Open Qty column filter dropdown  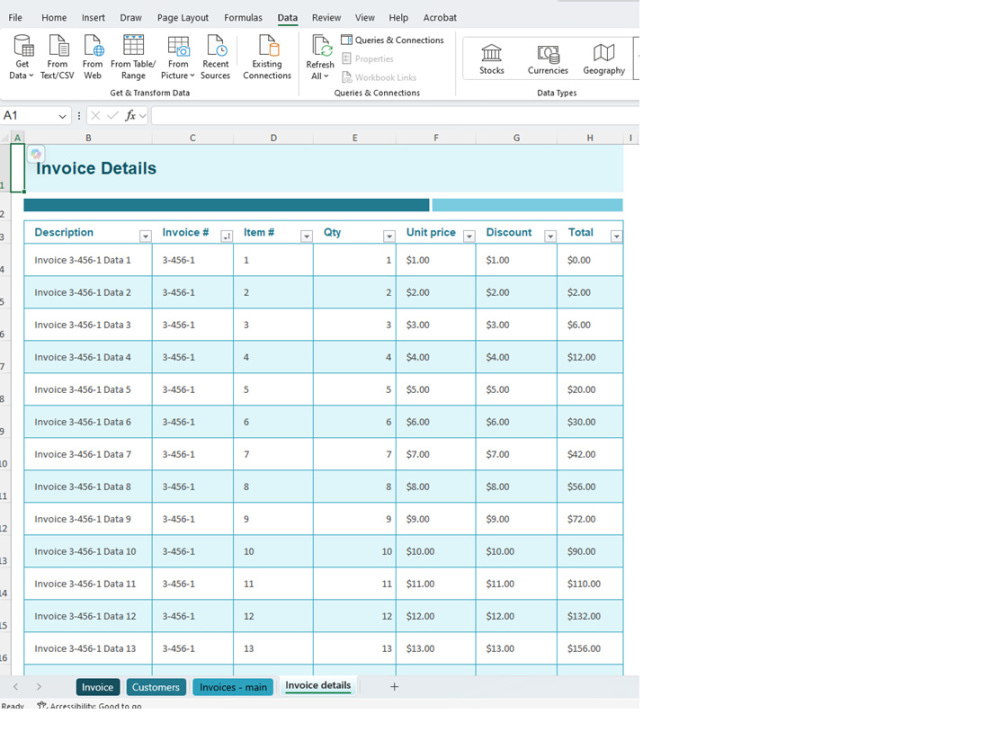pyautogui.click(x=389, y=237)
